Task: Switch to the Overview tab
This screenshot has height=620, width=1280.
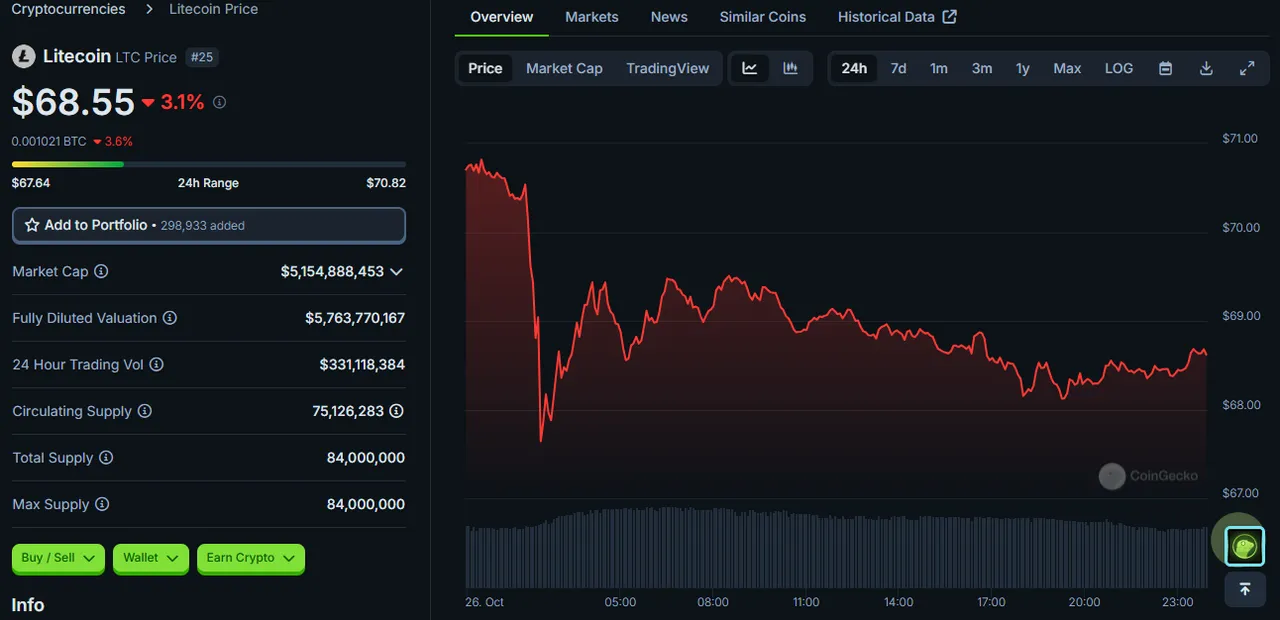Action: pos(502,17)
